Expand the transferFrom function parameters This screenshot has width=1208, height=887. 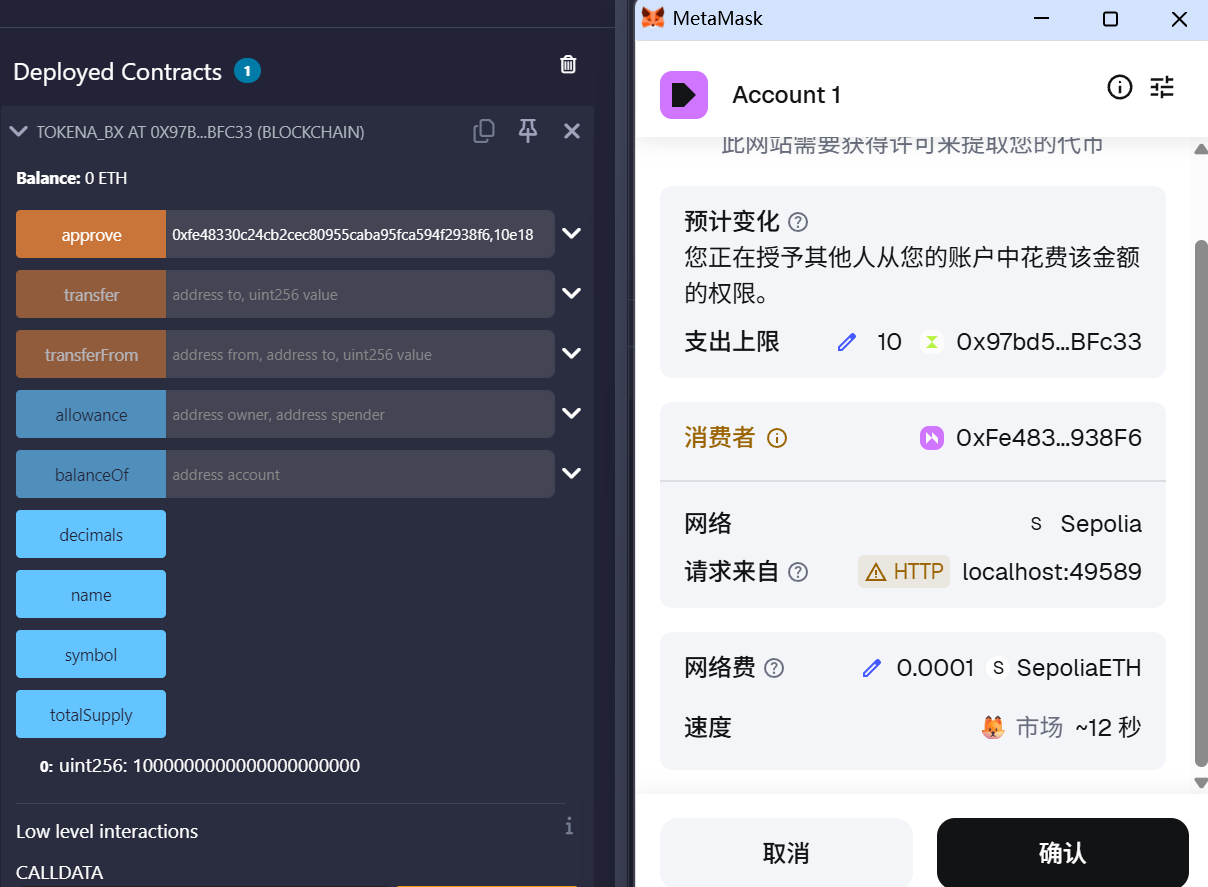tap(571, 354)
